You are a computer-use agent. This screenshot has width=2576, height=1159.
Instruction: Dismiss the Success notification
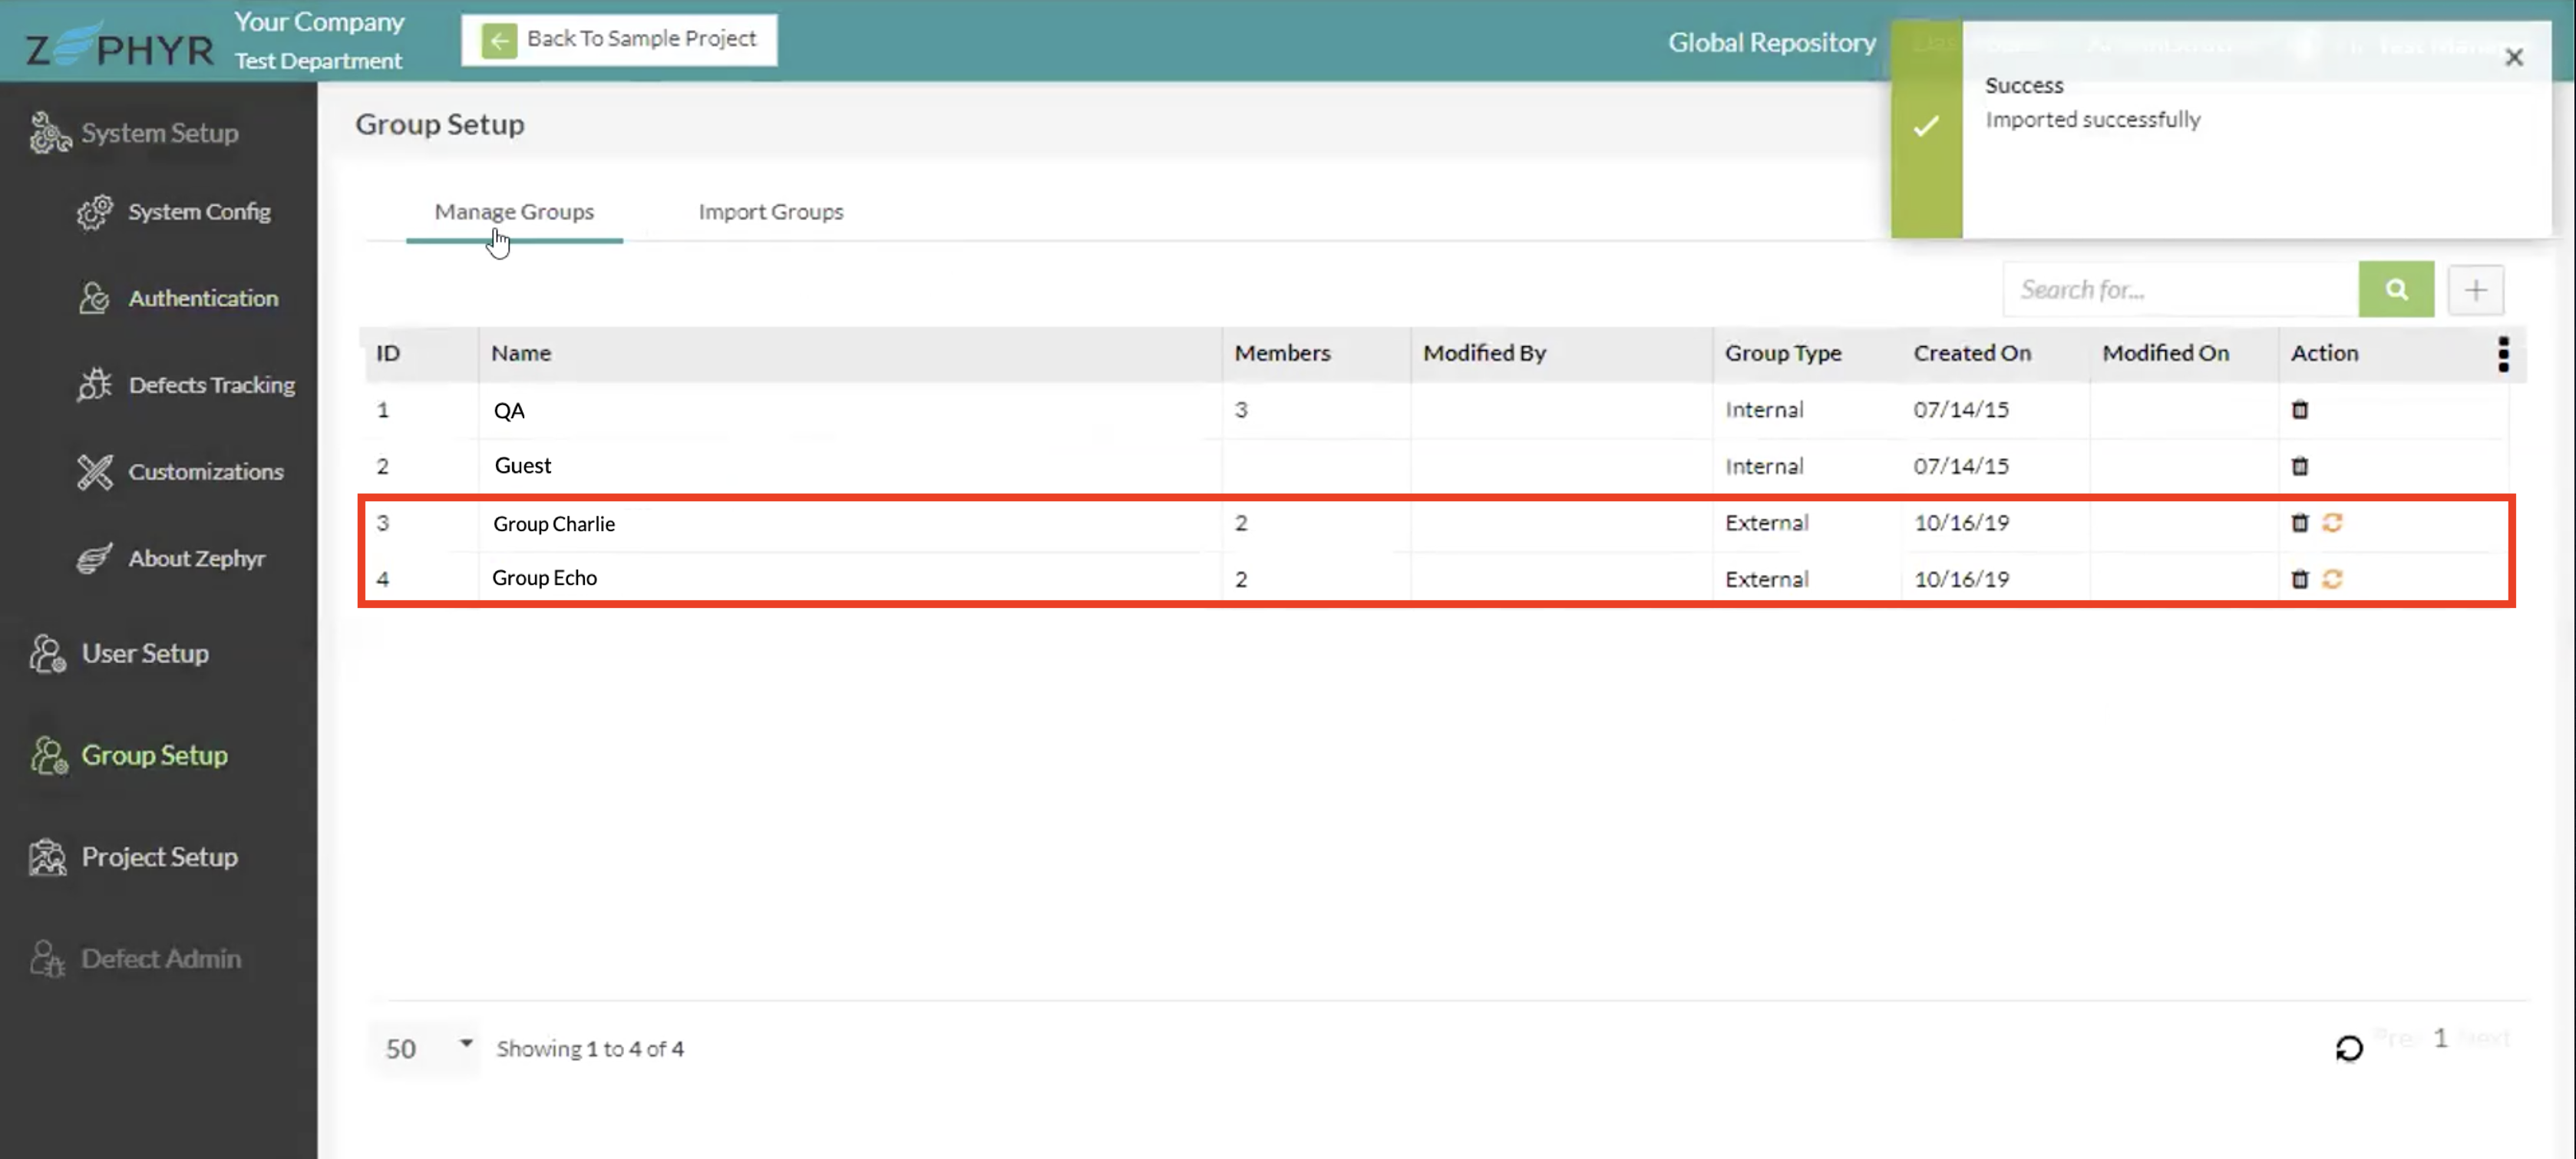coord(2513,58)
